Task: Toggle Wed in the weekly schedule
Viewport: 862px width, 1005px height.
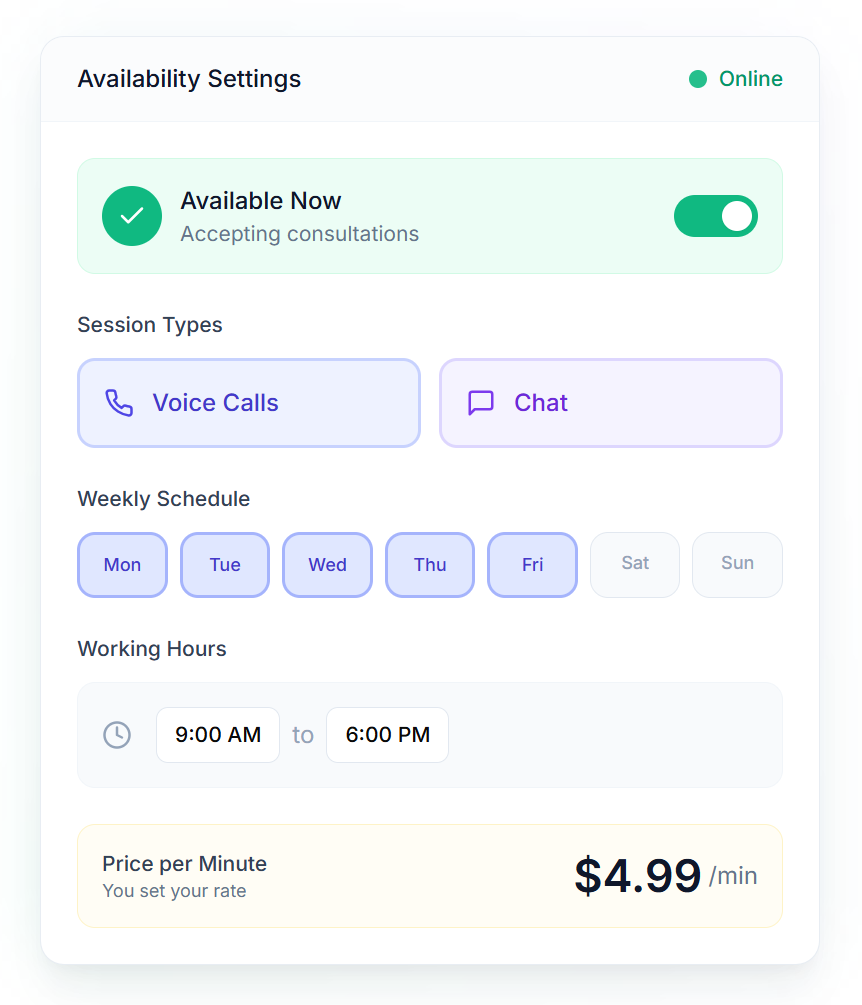Action: coord(327,565)
